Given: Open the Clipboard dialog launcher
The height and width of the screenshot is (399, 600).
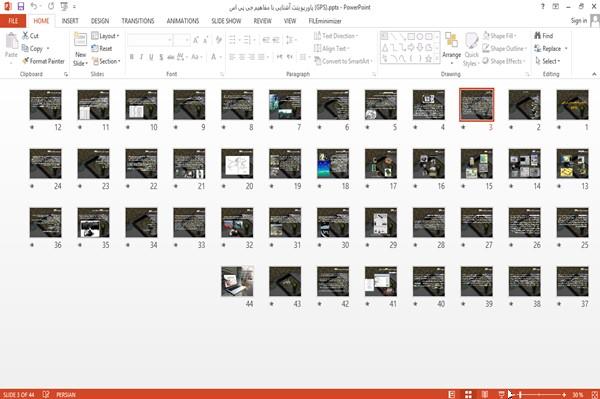Looking at the screenshot, I should (x=66, y=74).
